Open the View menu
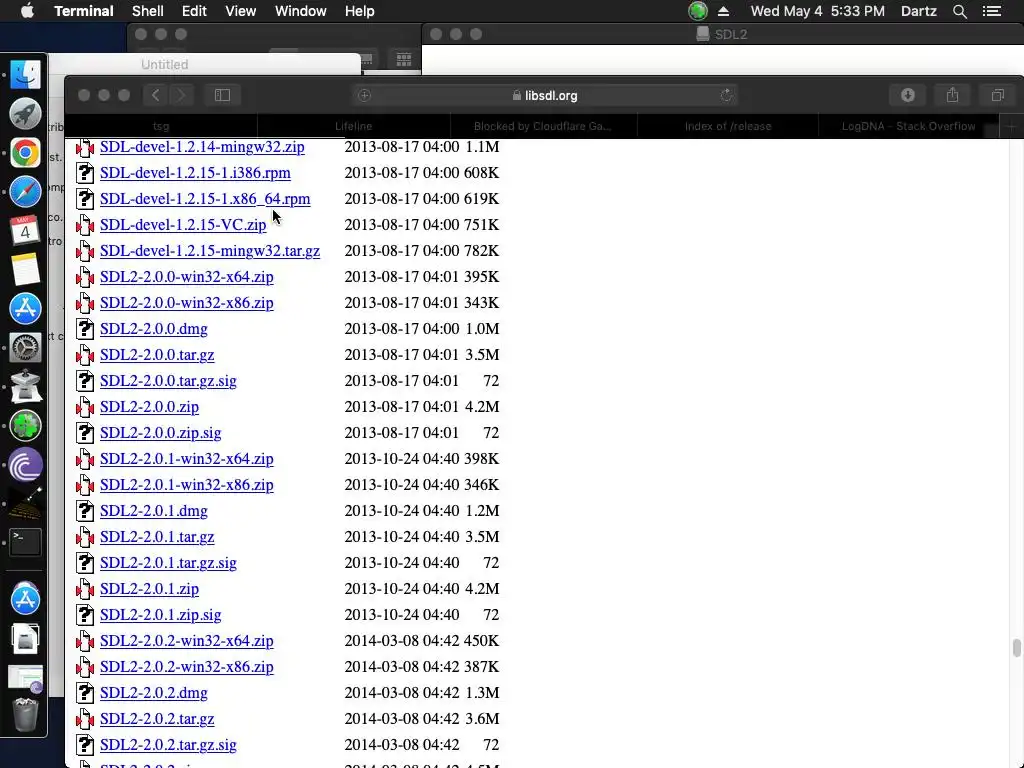 tap(240, 11)
